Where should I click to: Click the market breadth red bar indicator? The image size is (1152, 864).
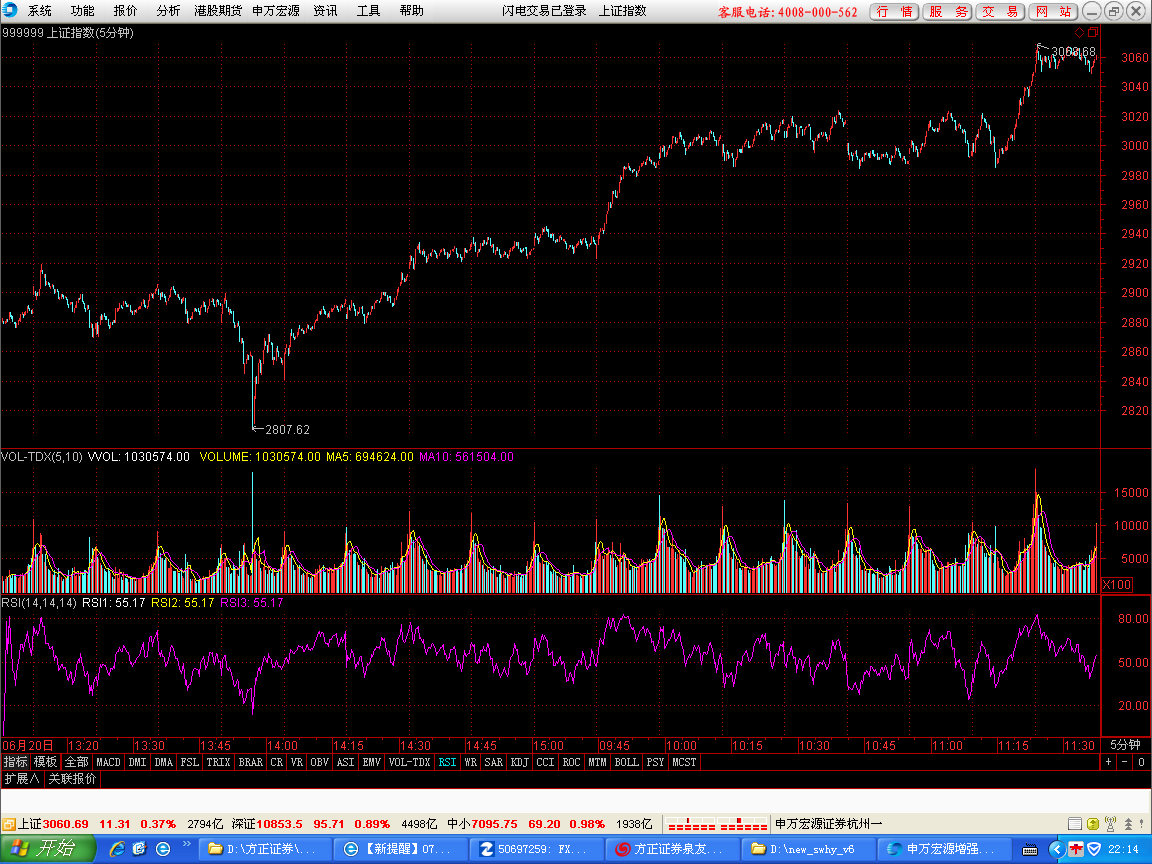717,824
